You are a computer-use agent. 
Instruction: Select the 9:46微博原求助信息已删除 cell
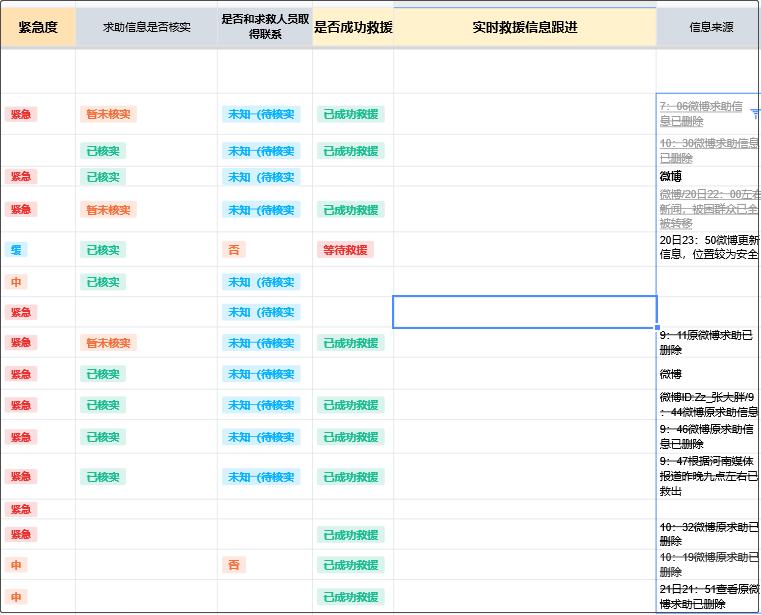tap(709, 436)
